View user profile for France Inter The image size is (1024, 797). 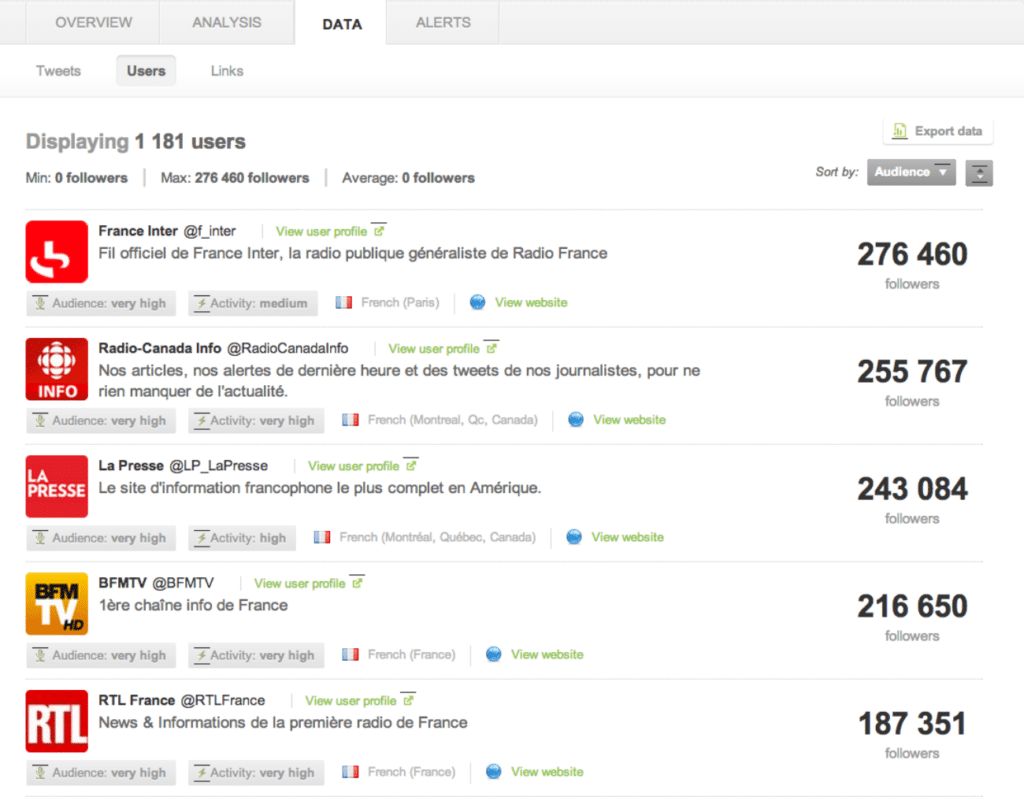pyautogui.click(x=321, y=231)
